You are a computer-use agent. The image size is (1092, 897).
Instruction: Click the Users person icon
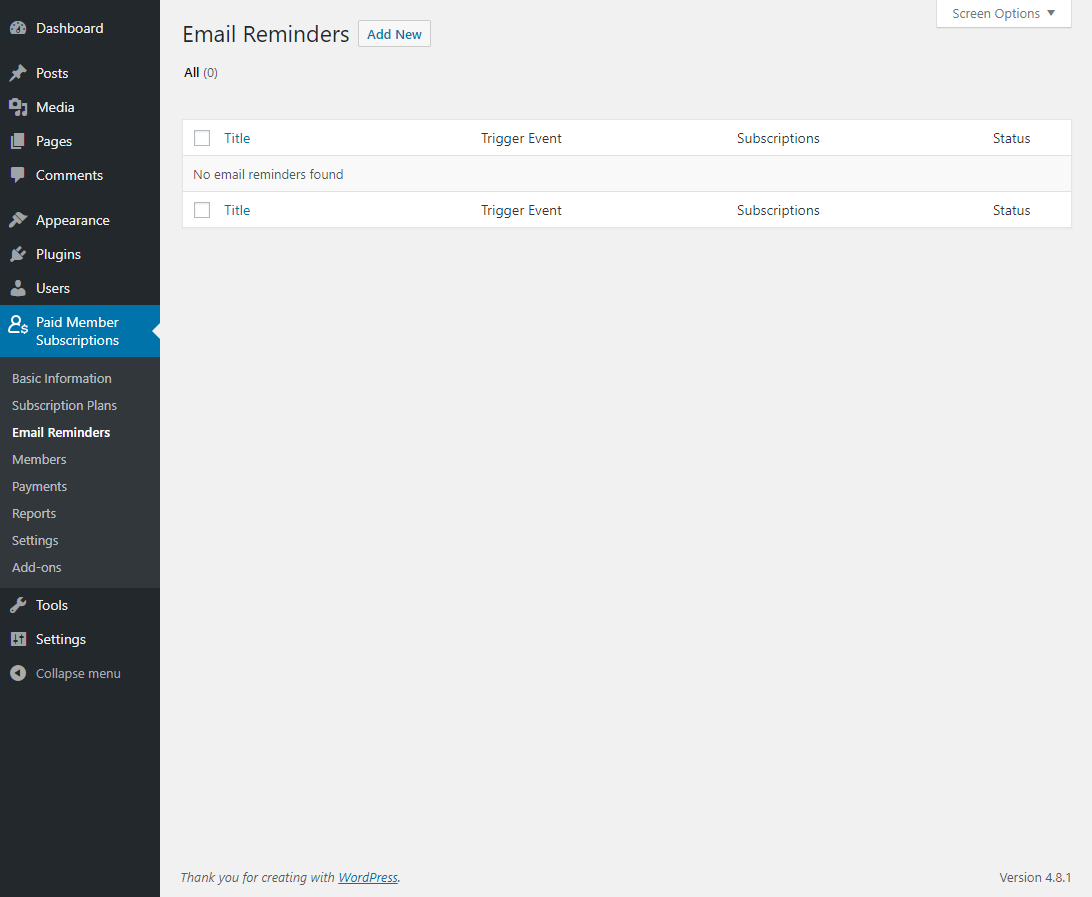click(x=18, y=288)
